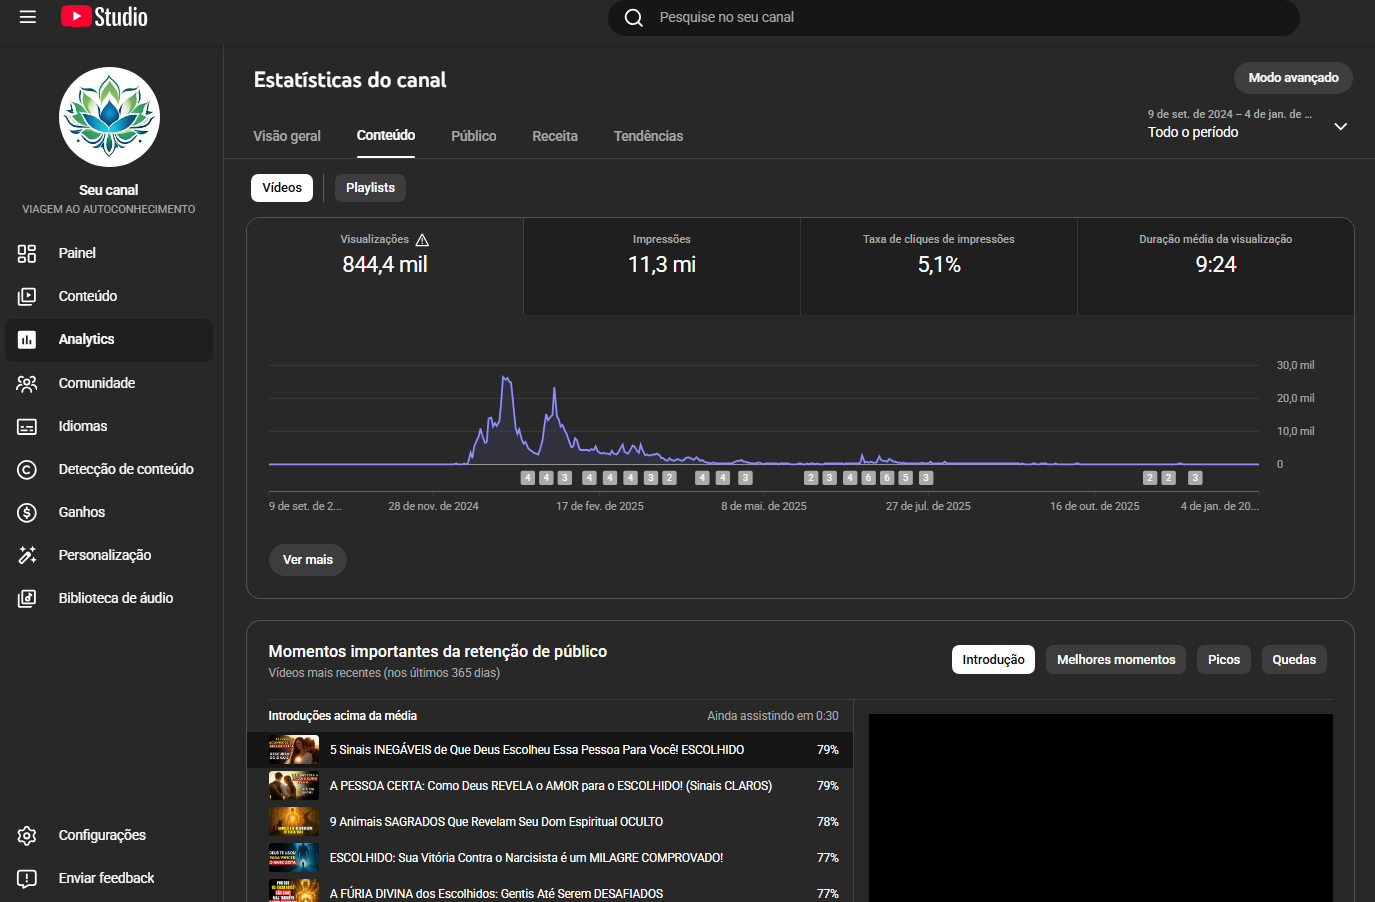Open video '5 Sinais INEGÁVEIS de Que Deus Escolheu'

click(550, 750)
